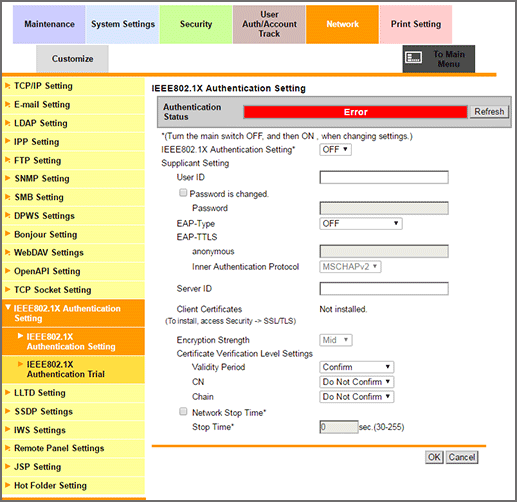Switch to the Security tab
This screenshot has width=517, height=502.
pos(196,24)
